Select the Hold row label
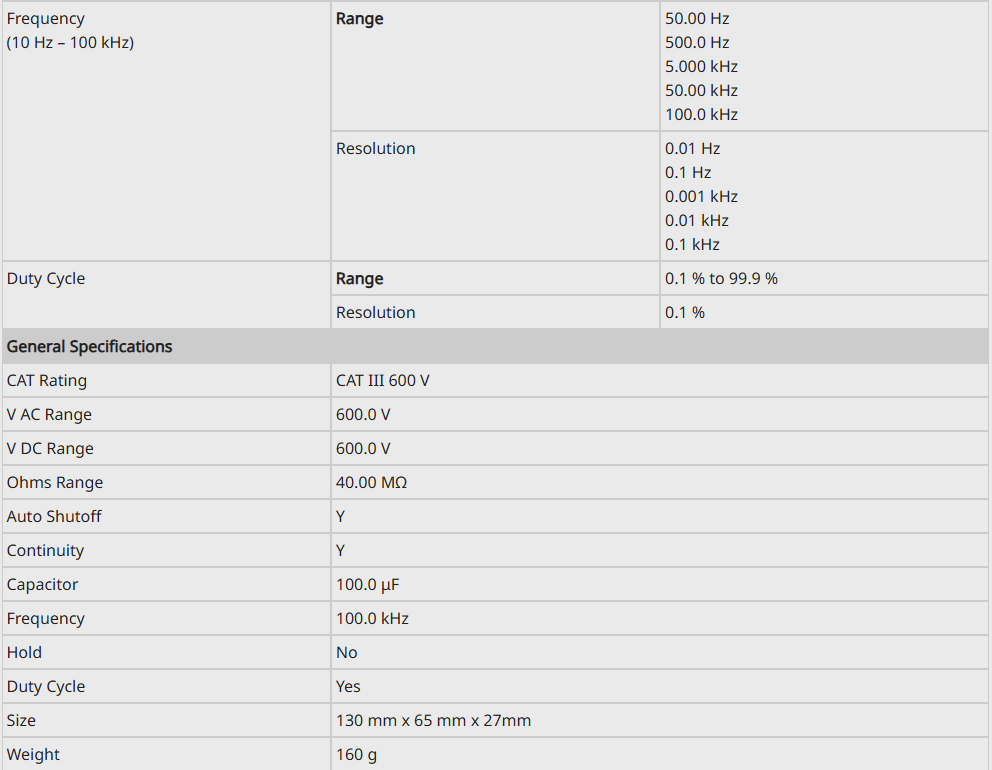The width and height of the screenshot is (992, 770). click(x=24, y=653)
